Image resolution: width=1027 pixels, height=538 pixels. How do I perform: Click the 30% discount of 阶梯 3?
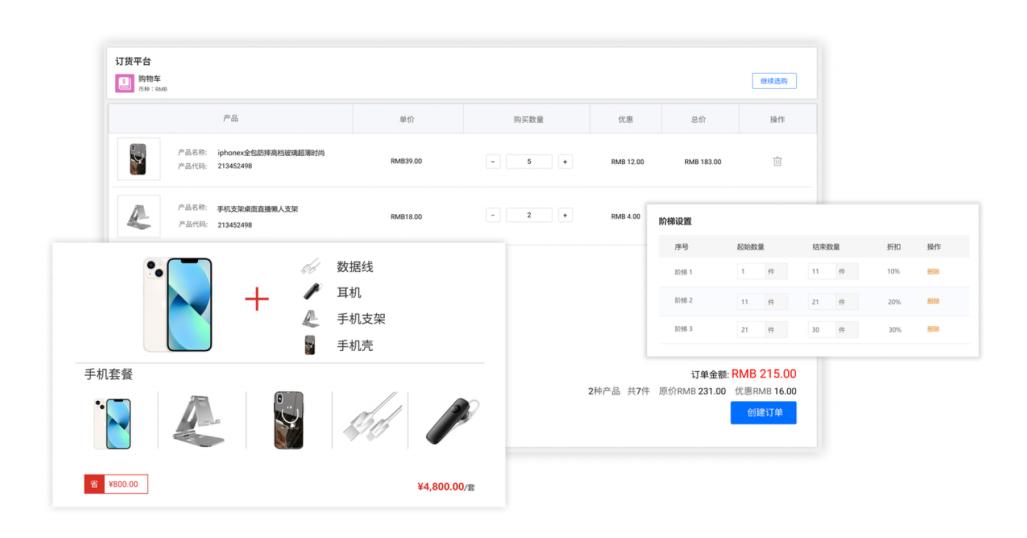(895, 330)
